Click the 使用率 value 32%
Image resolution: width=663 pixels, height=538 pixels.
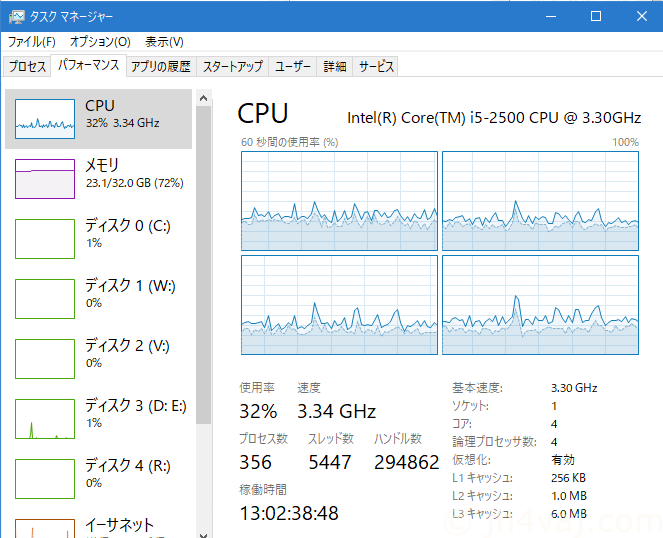[x=258, y=411]
